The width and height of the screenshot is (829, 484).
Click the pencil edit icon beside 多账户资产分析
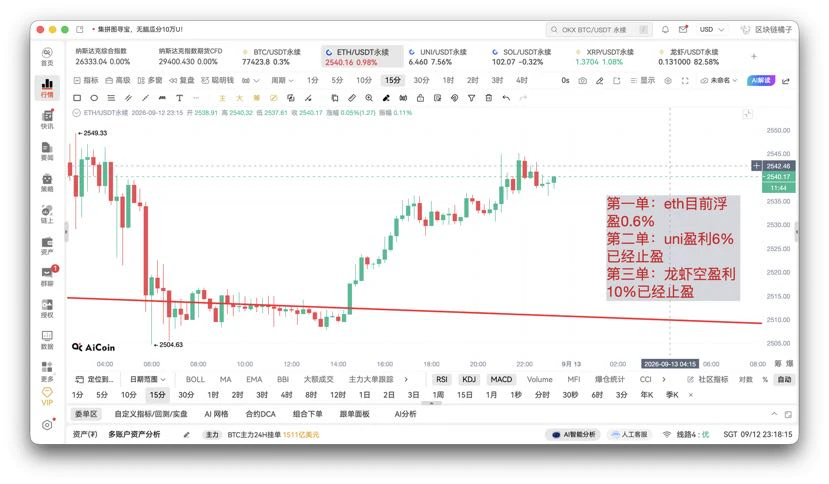pos(186,435)
